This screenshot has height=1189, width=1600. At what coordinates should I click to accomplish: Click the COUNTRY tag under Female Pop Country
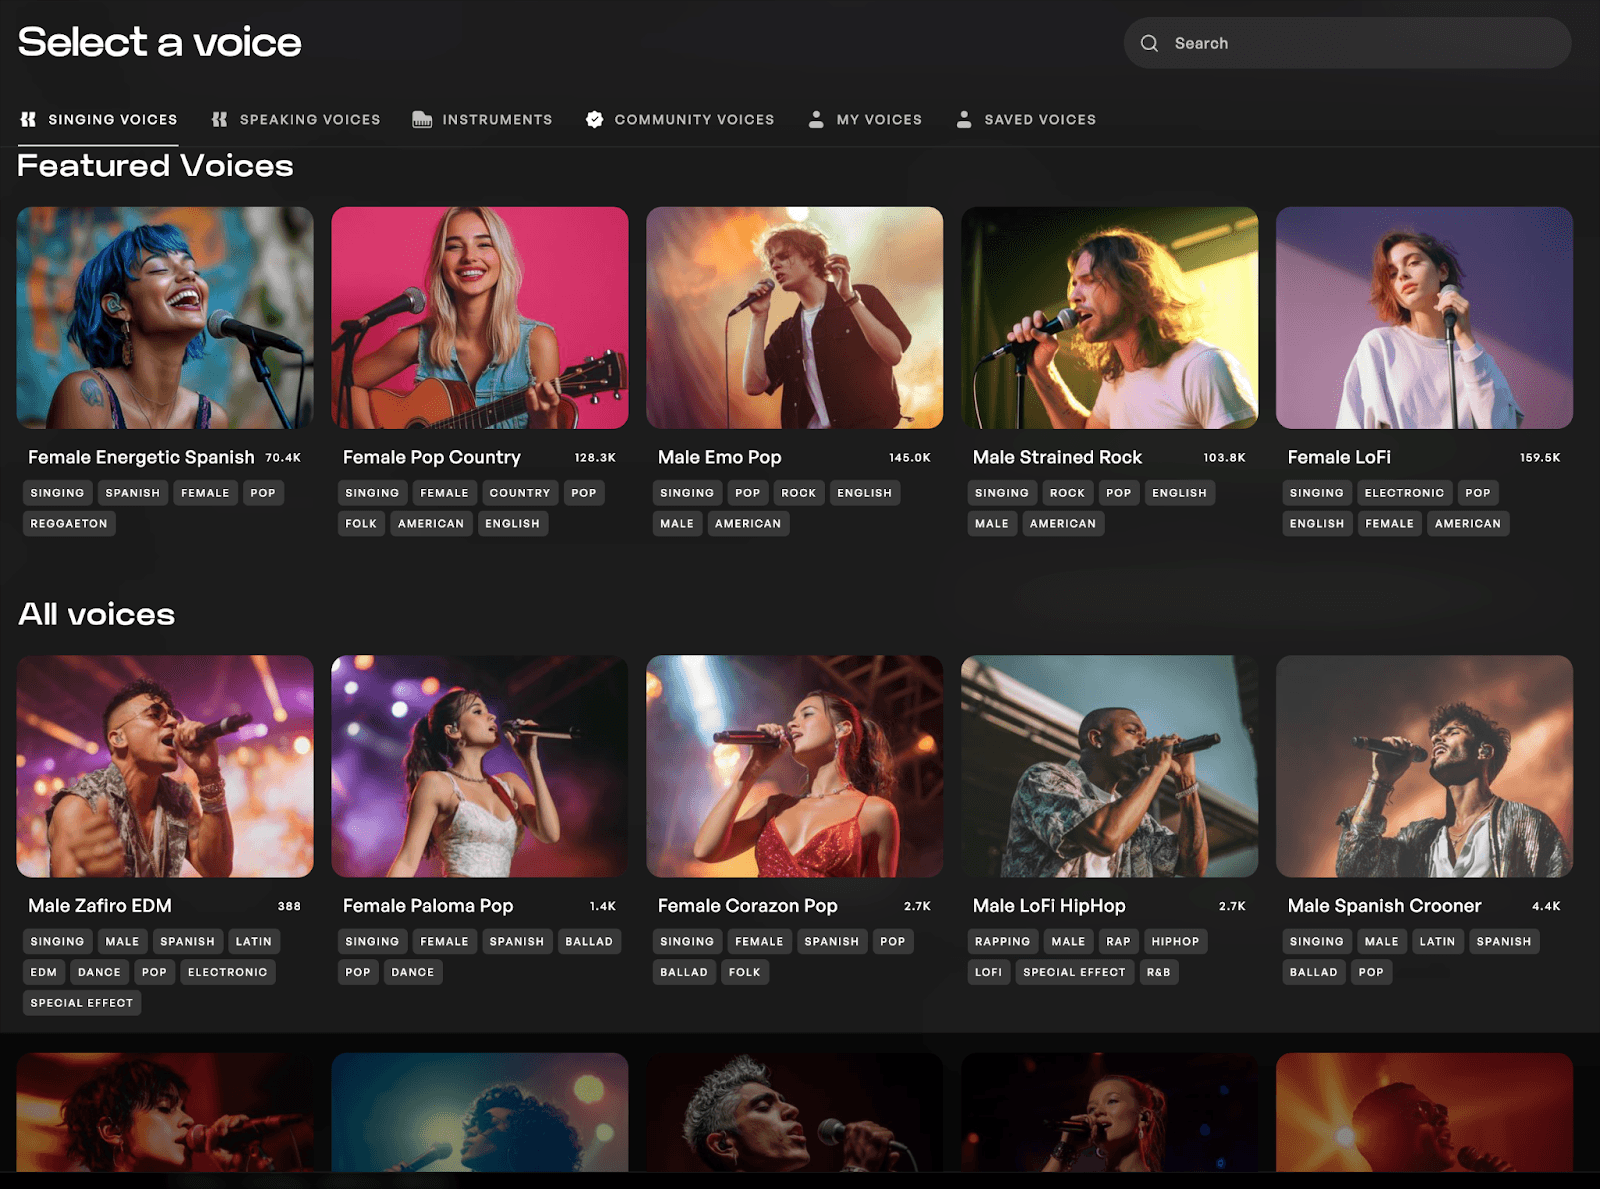tap(519, 492)
